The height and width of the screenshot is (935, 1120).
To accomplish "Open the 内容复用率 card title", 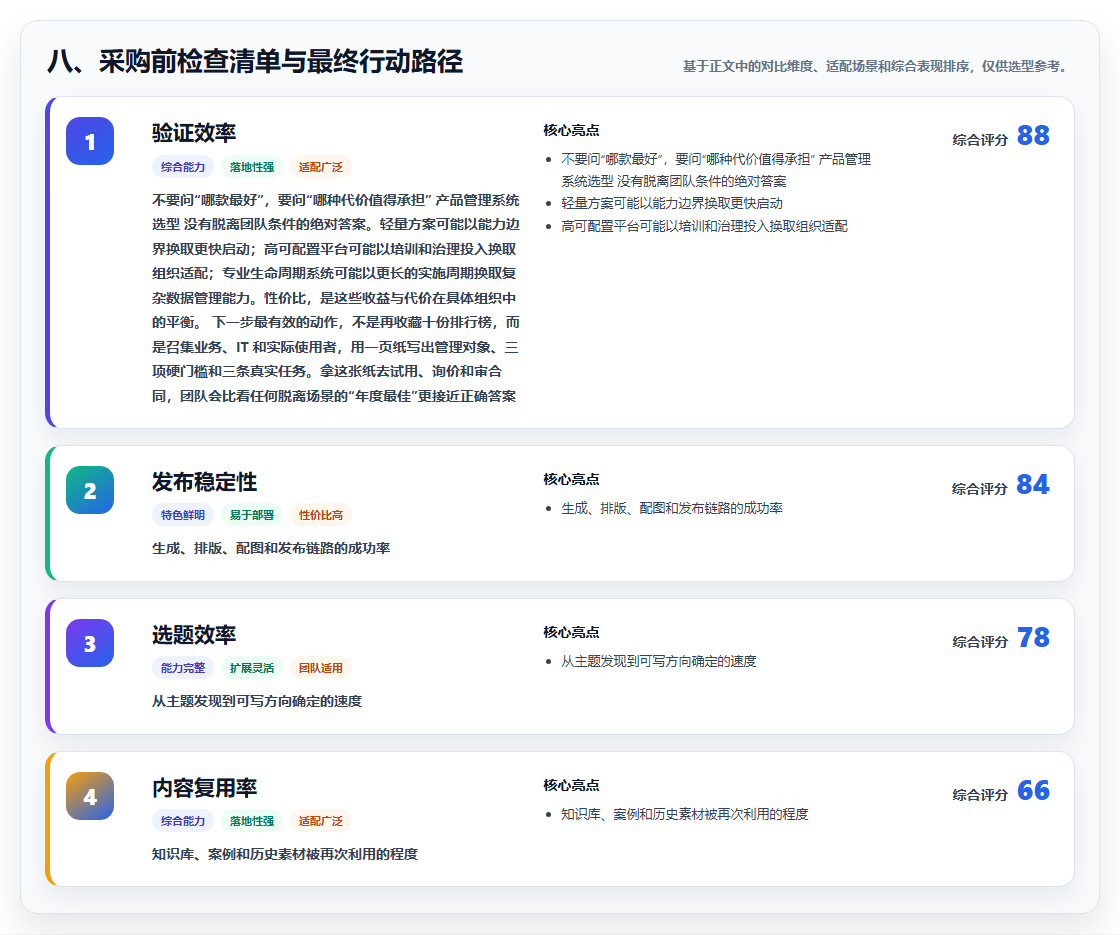I will click(204, 788).
